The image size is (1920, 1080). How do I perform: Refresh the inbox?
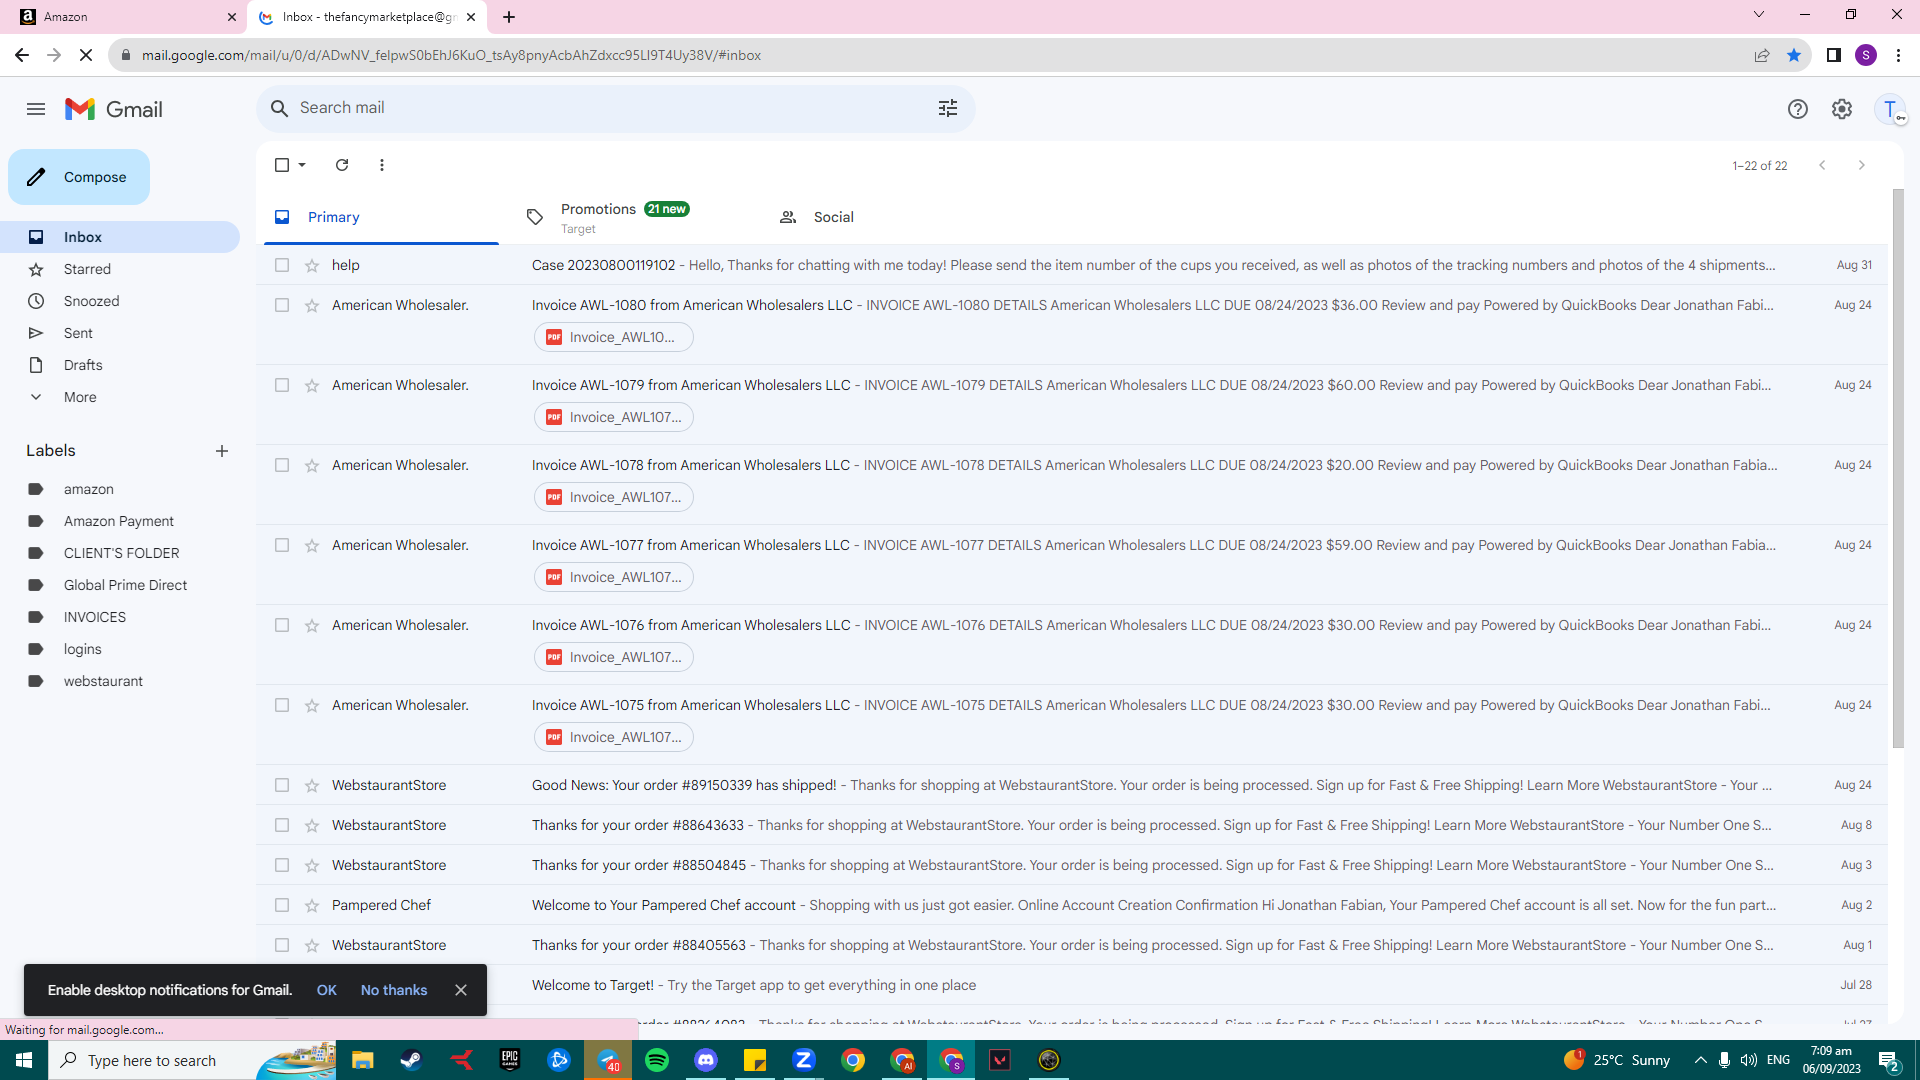pos(342,165)
